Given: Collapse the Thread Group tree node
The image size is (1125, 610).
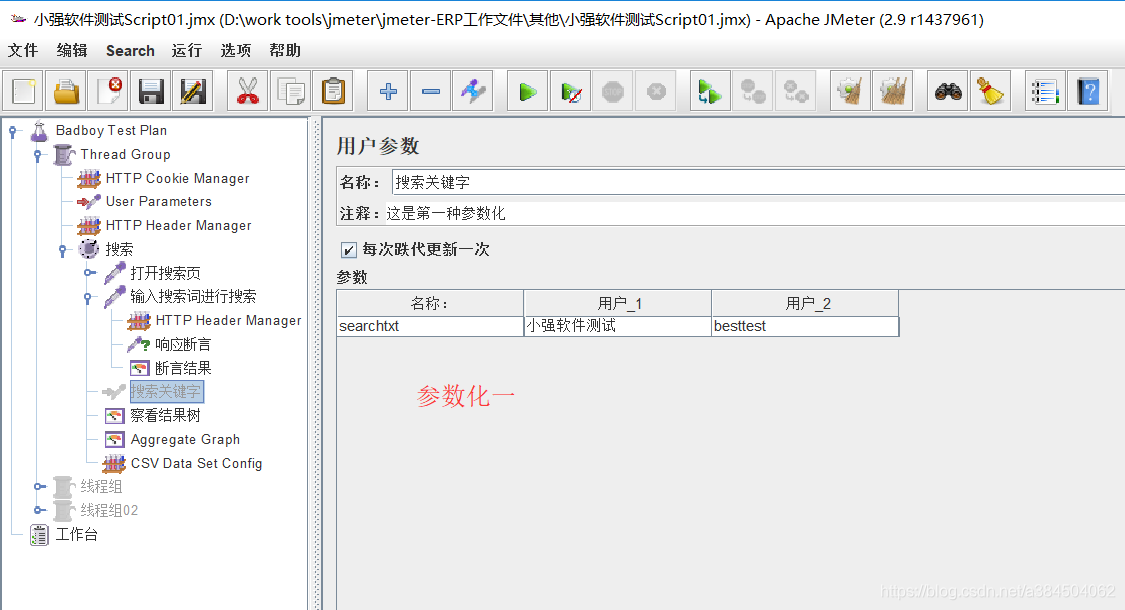Looking at the screenshot, I should (x=37, y=155).
